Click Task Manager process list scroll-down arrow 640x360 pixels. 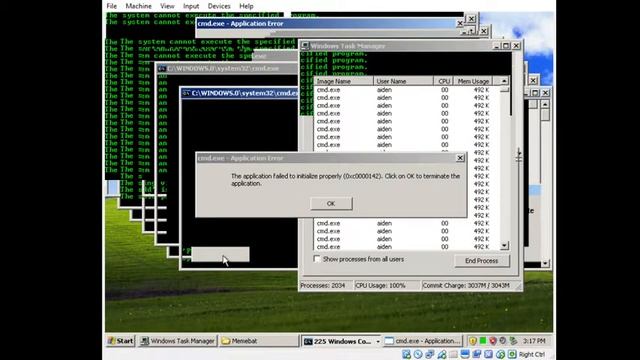tap(504, 246)
